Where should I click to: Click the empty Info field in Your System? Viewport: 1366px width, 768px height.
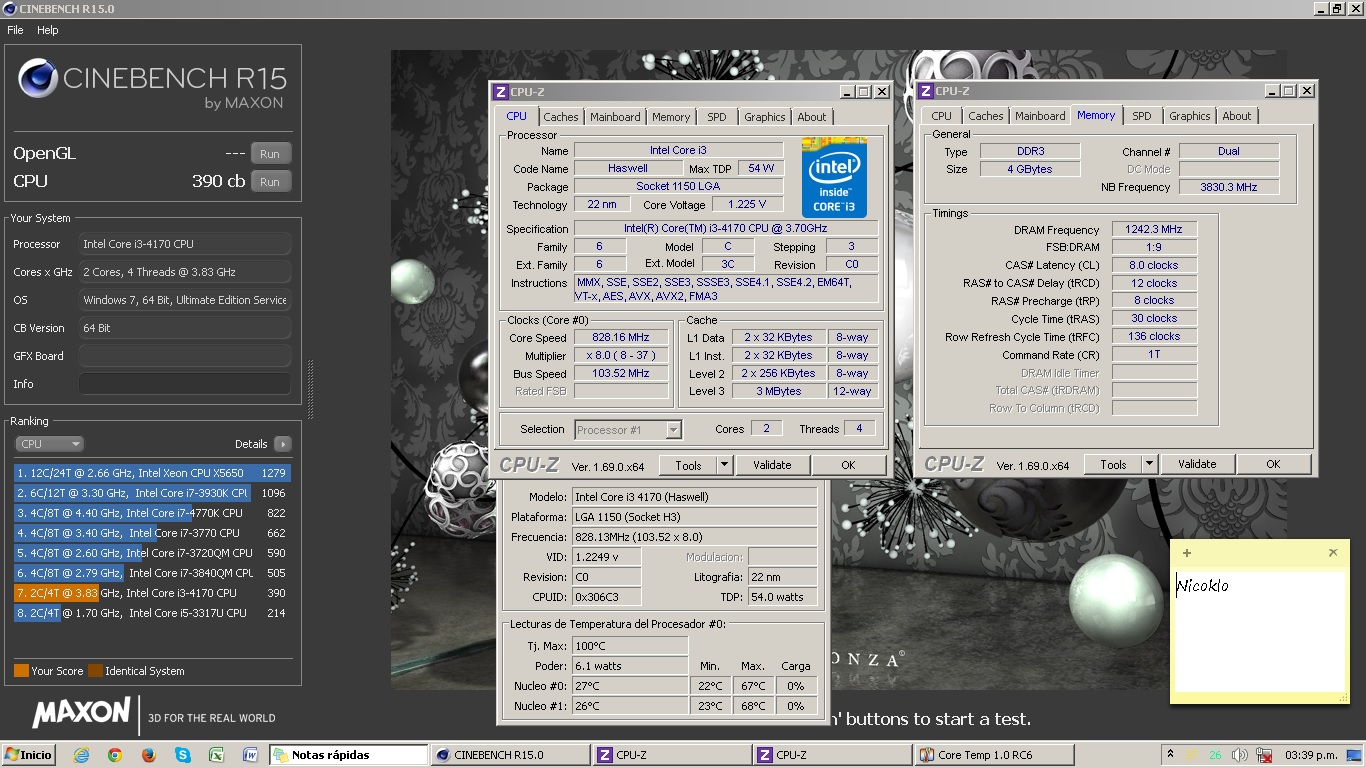tap(185, 384)
